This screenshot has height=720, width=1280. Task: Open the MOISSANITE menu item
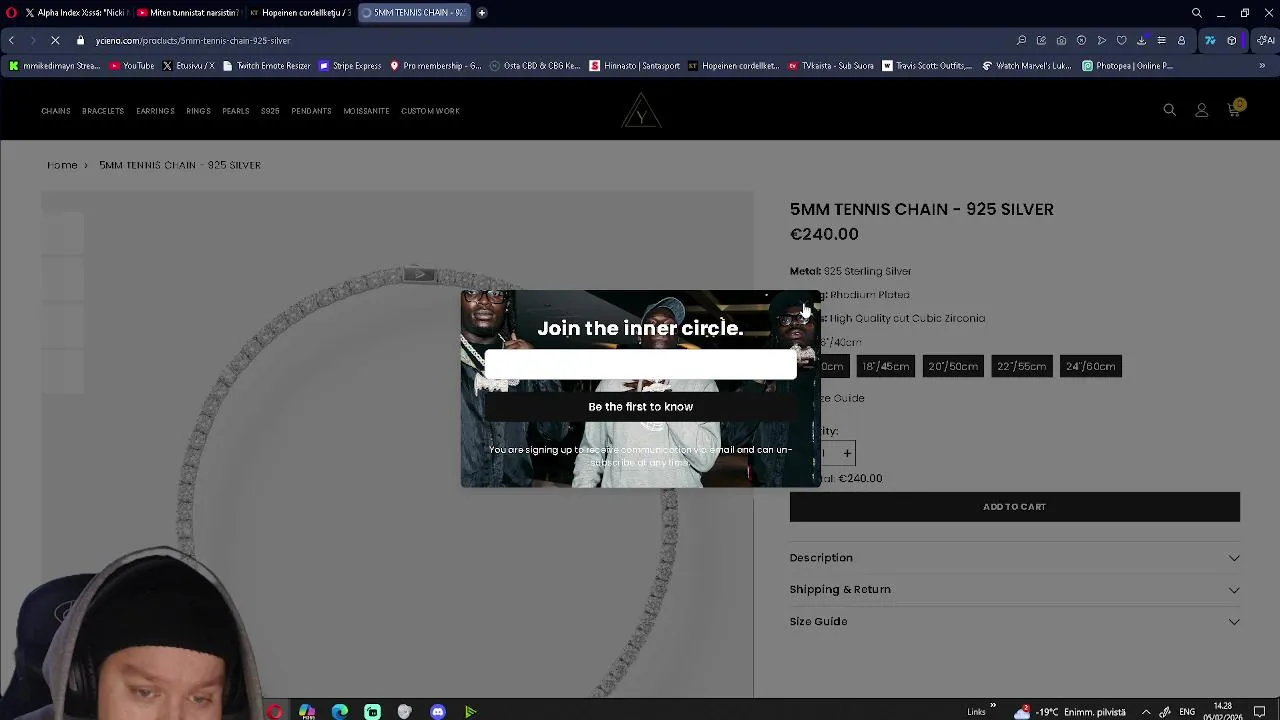coord(366,111)
